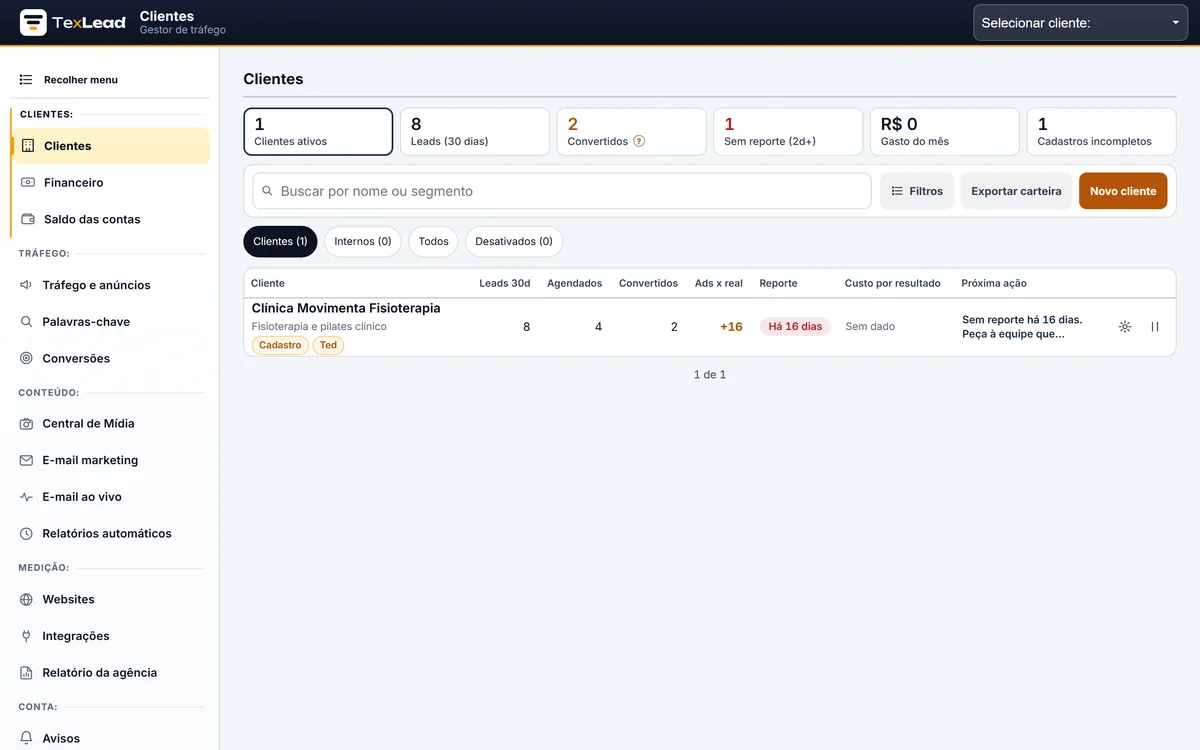This screenshot has height=750, width=1200.
Task: Select the Leads (30 dias) summary card
Action: tap(475, 132)
